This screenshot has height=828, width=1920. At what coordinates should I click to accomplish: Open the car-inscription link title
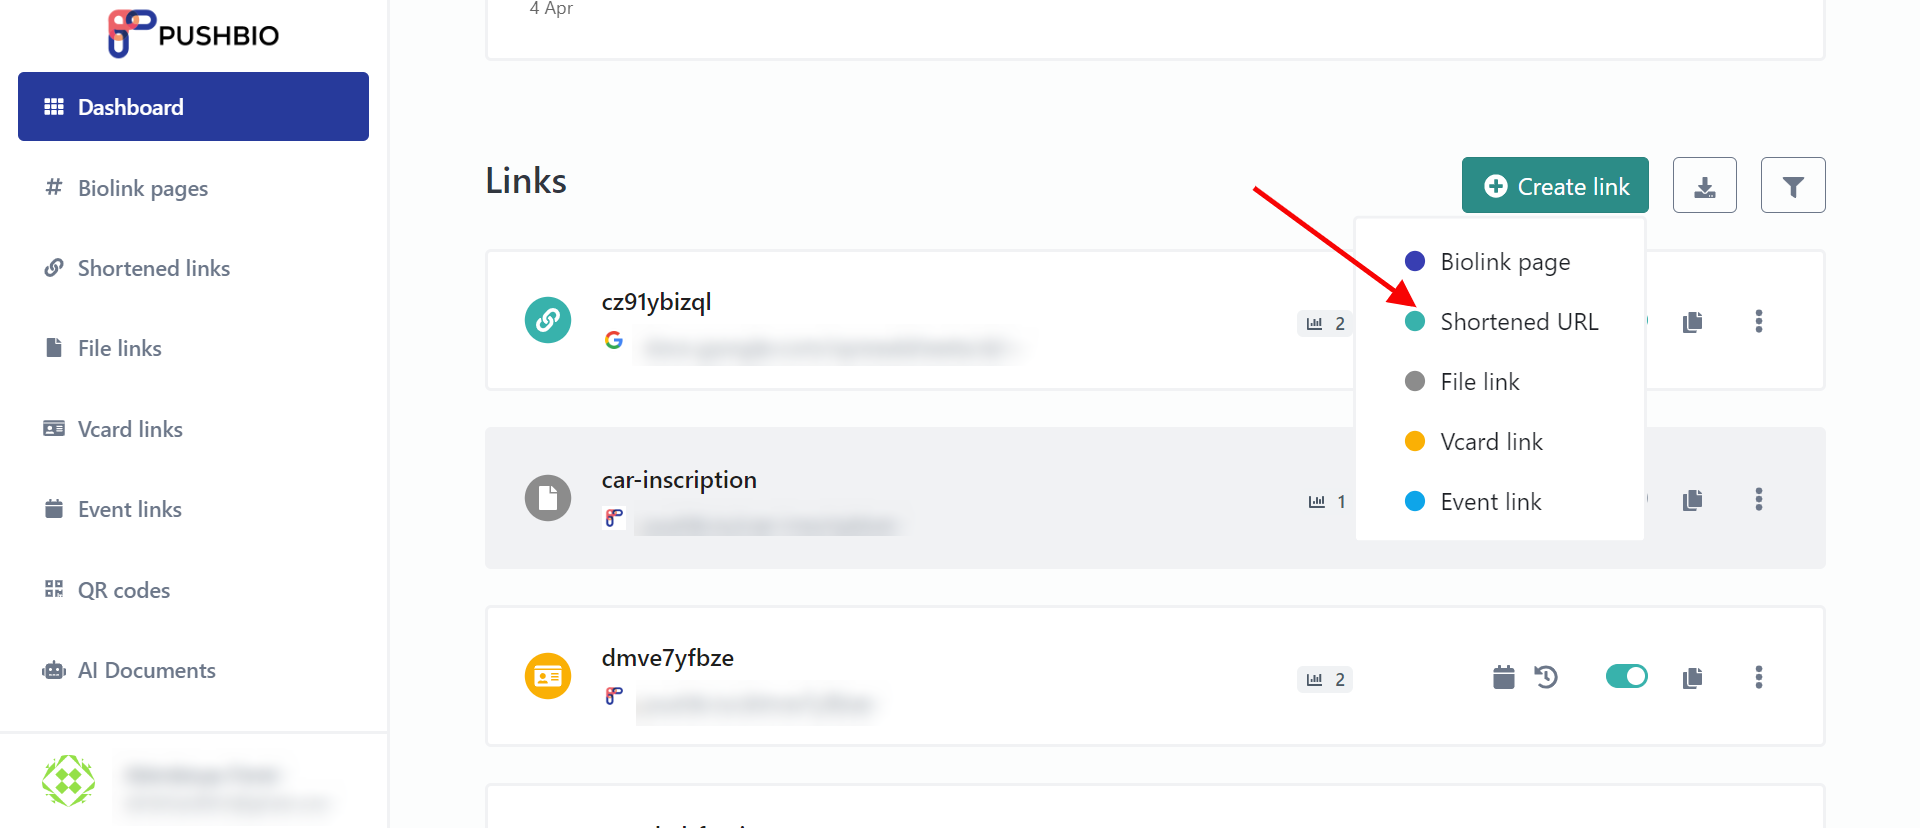[679, 480]
